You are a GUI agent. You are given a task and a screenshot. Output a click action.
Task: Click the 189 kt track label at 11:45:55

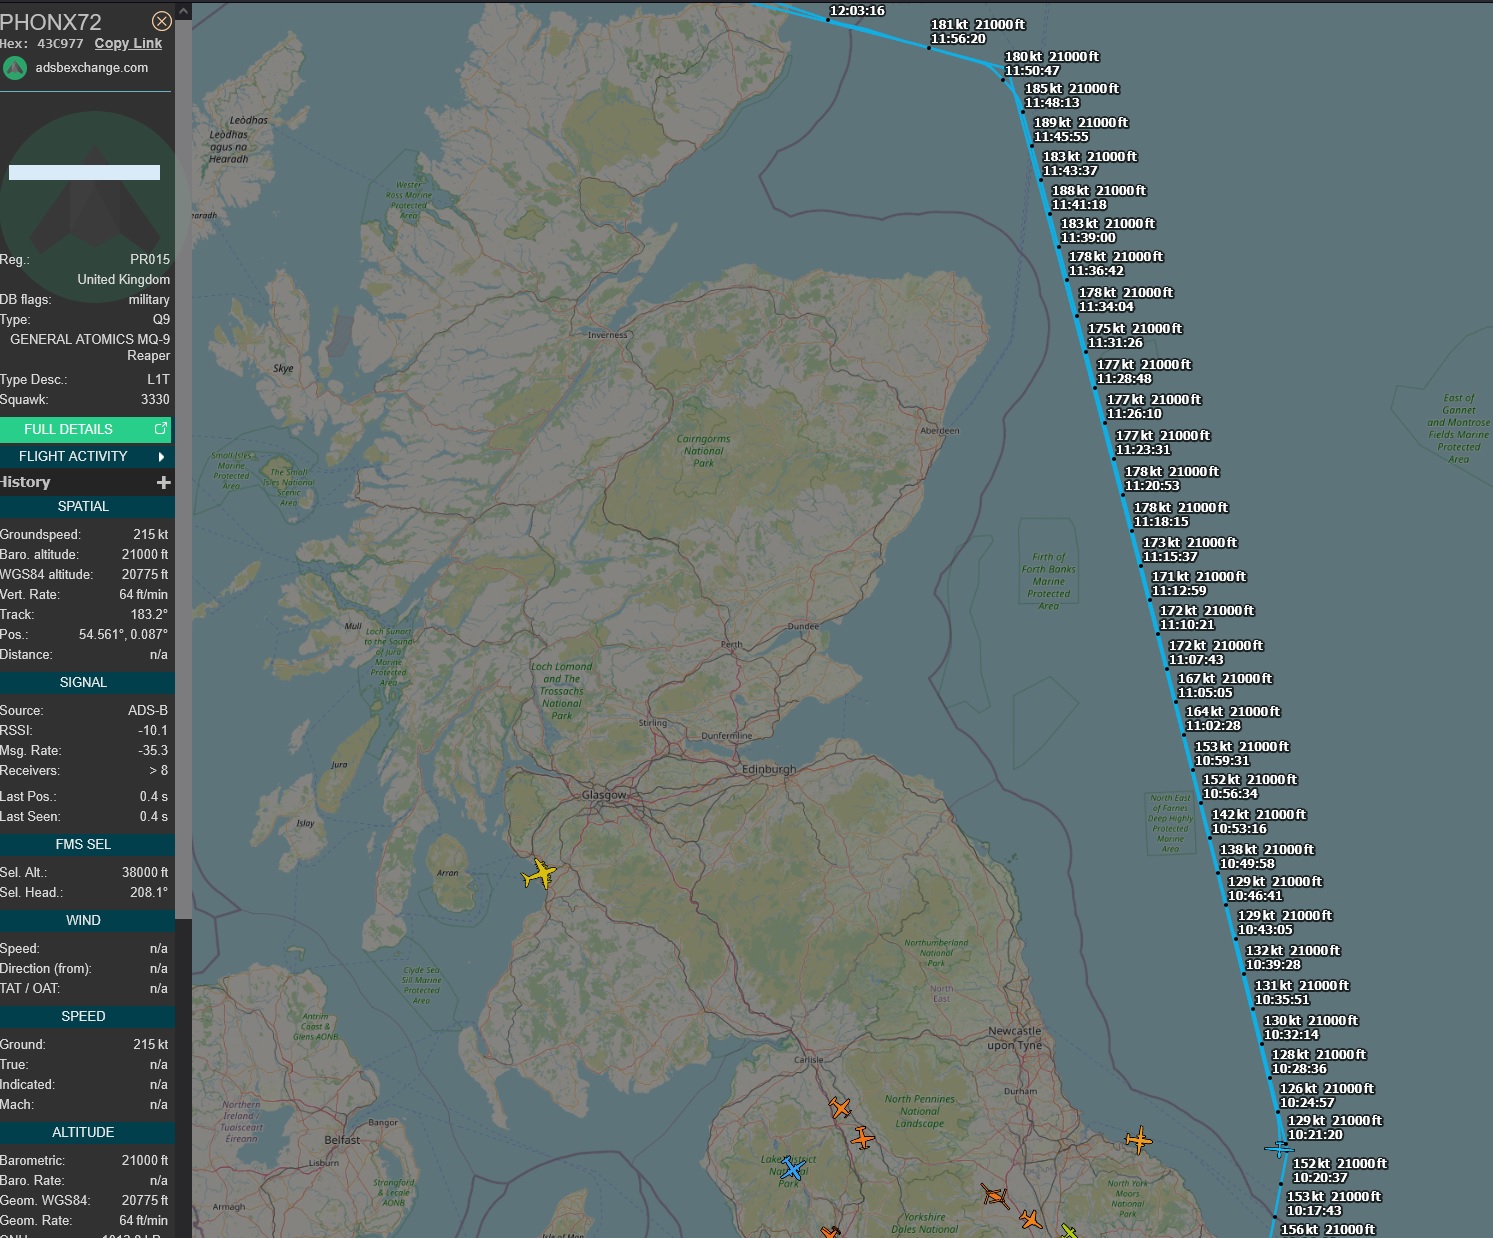(x=1081, y=130)
